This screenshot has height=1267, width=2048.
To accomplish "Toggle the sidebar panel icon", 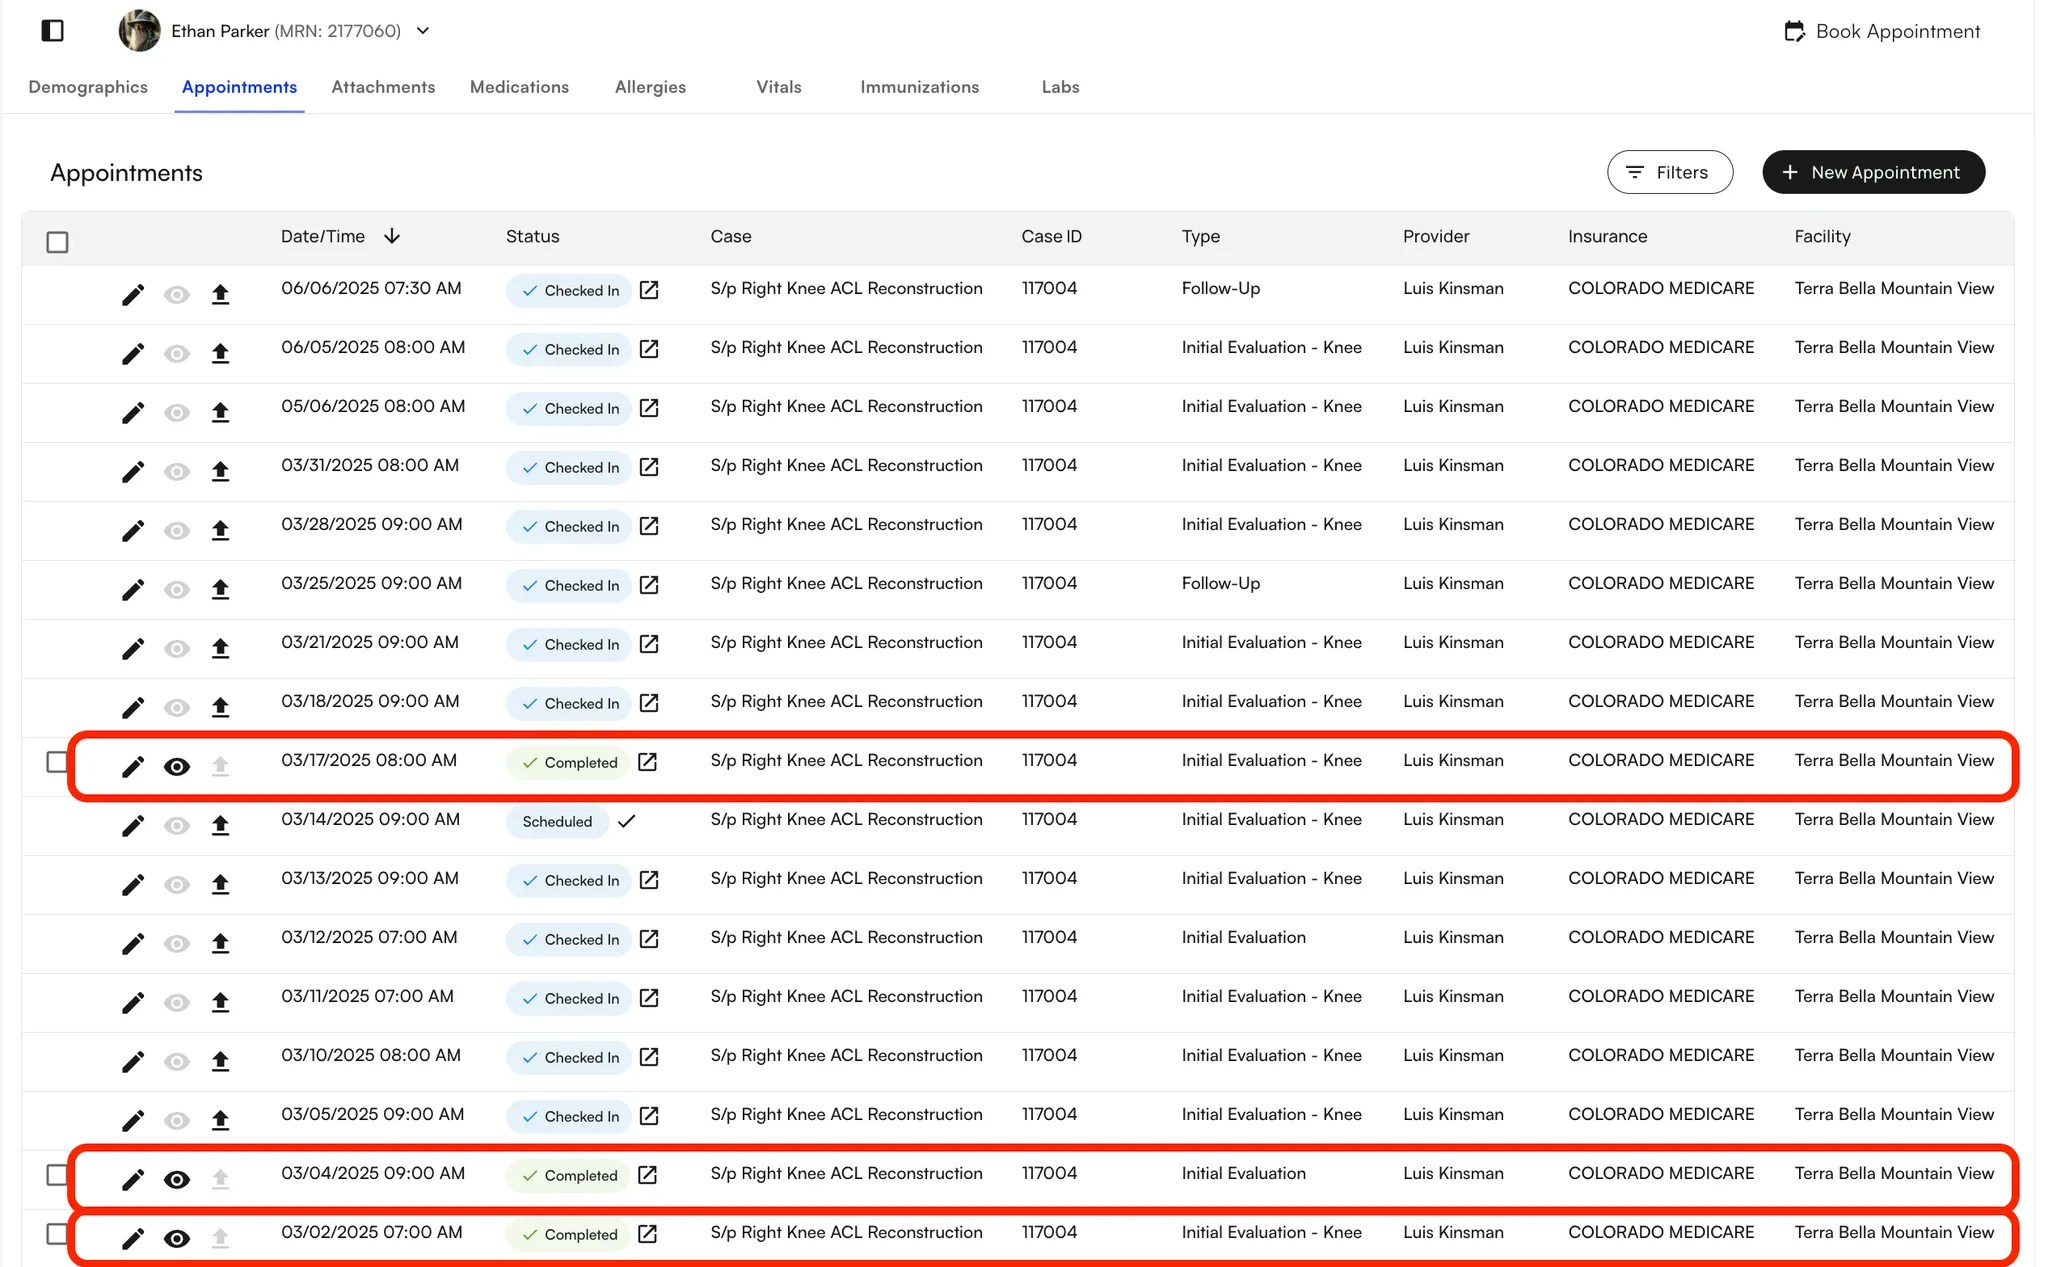I will 53,31.
